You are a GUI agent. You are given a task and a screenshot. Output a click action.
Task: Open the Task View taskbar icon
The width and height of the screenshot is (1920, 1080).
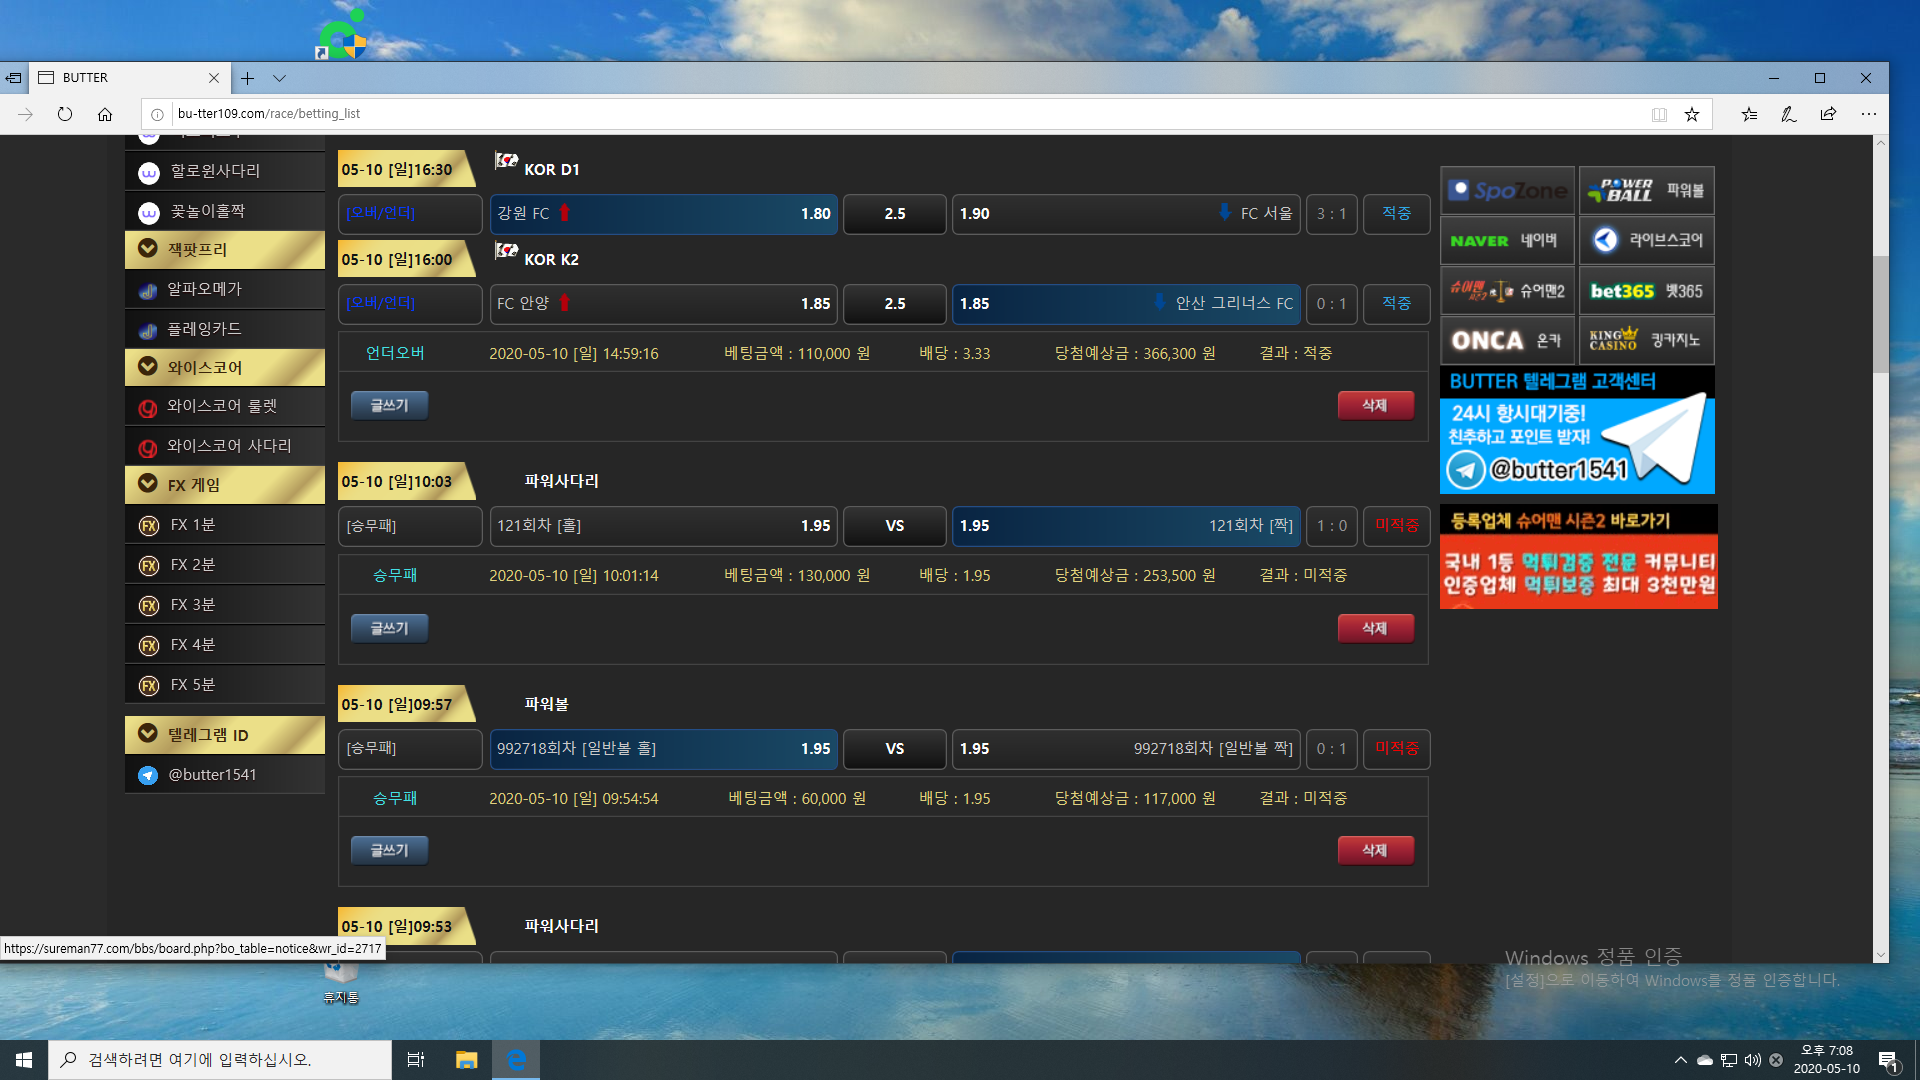(x=416, y=1059)
